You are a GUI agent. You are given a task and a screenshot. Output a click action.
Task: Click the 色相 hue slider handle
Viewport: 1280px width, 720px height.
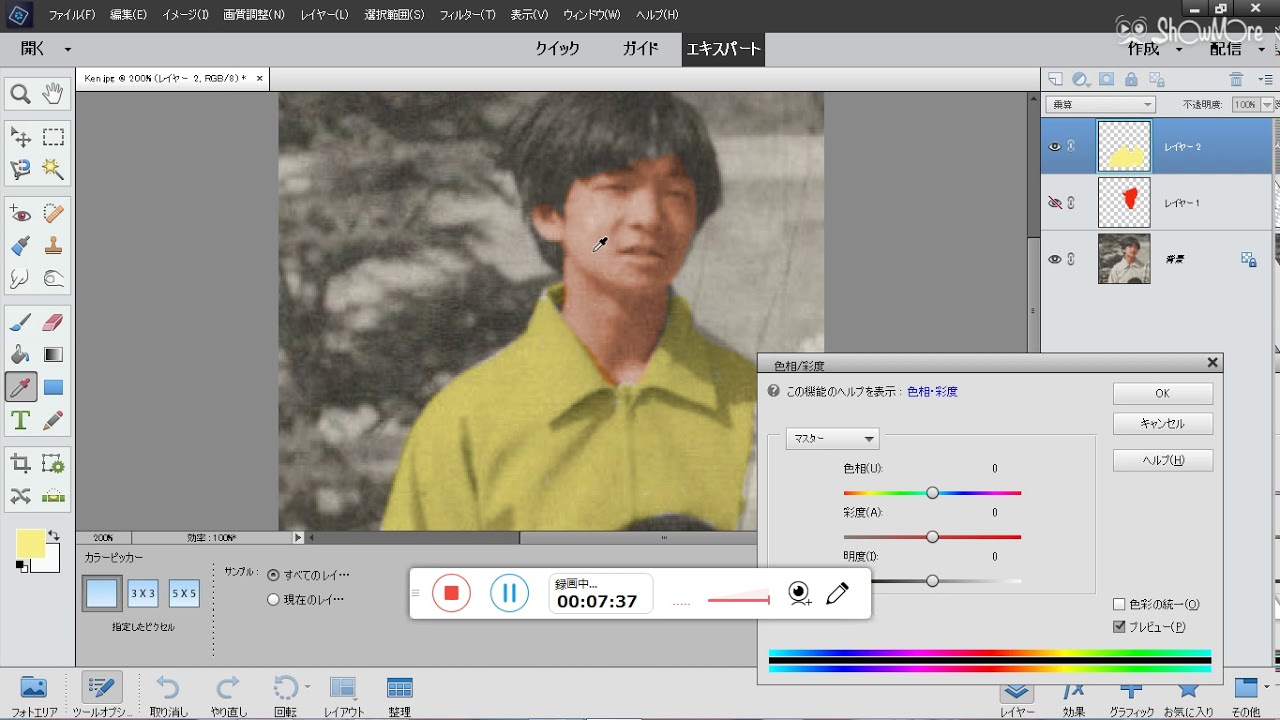point(932,492)
